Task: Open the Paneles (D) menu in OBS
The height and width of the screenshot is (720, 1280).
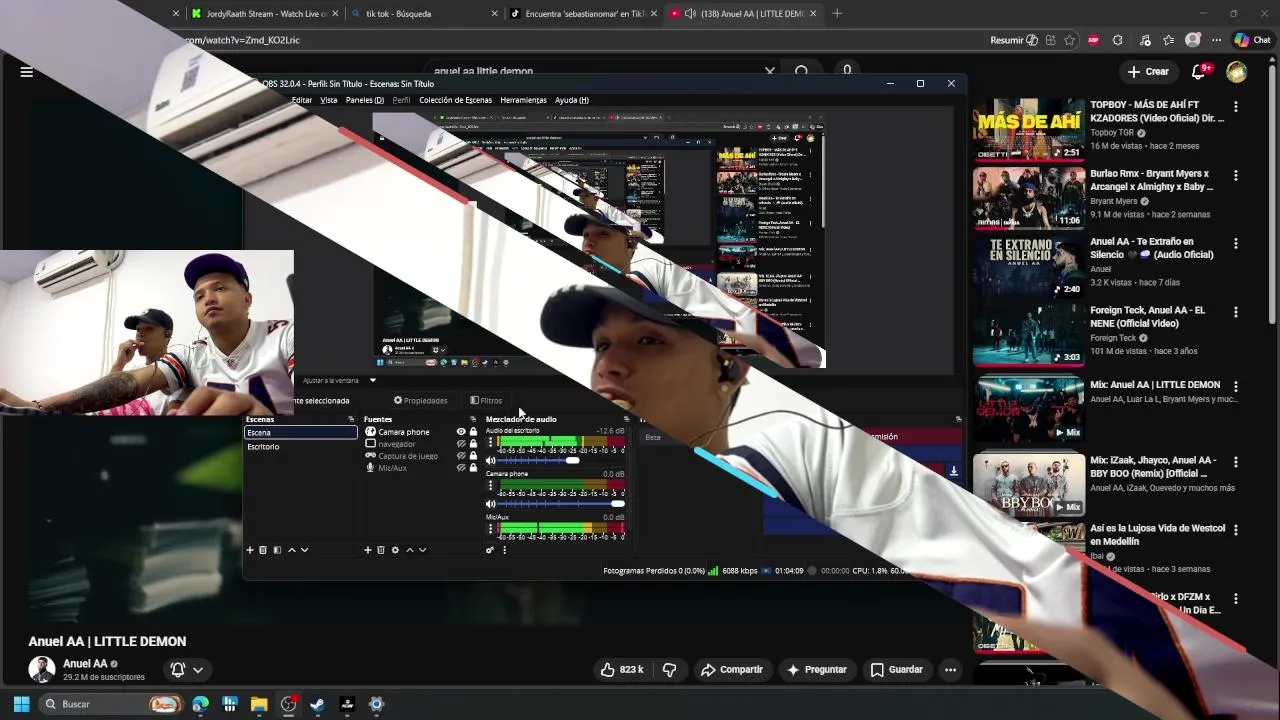Action: point(365,100)
